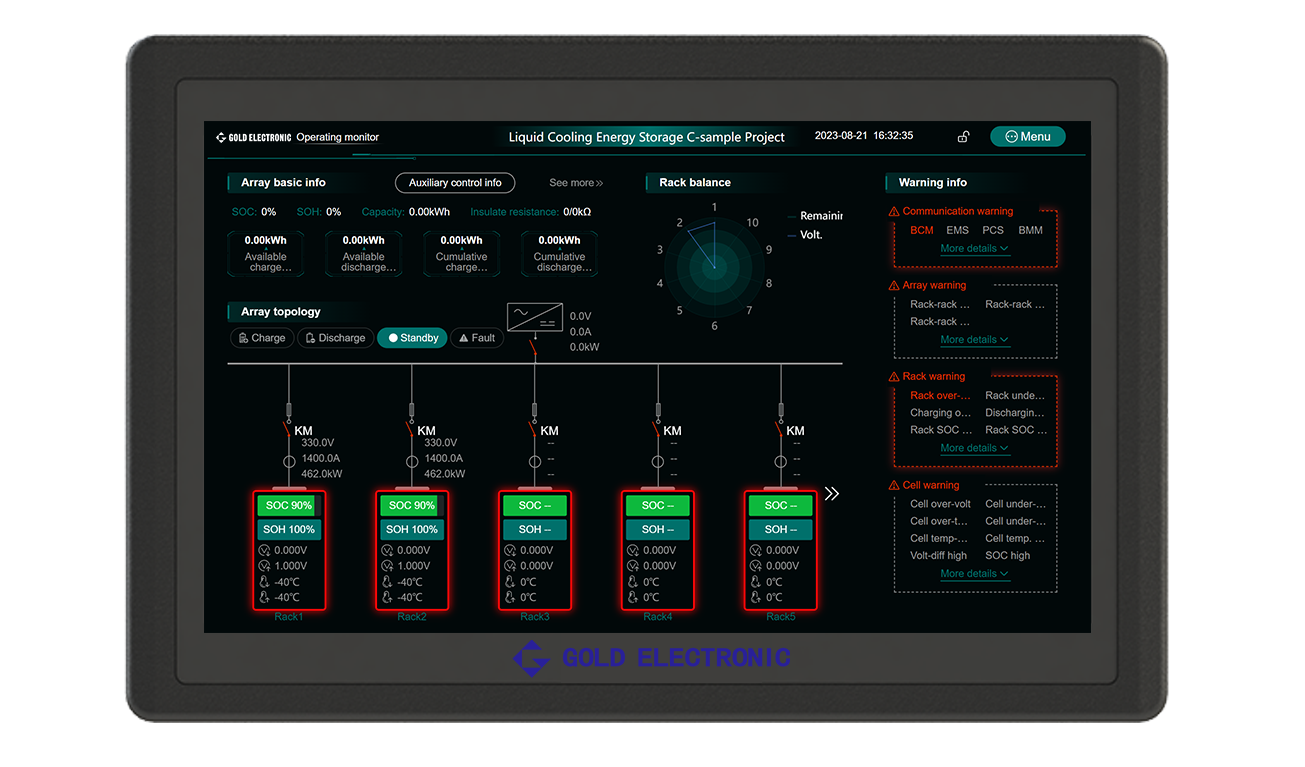Viewport: 1305px width, 767px height.
Task: Click the Gold Electronic logo in header
Action: point(254,138)
